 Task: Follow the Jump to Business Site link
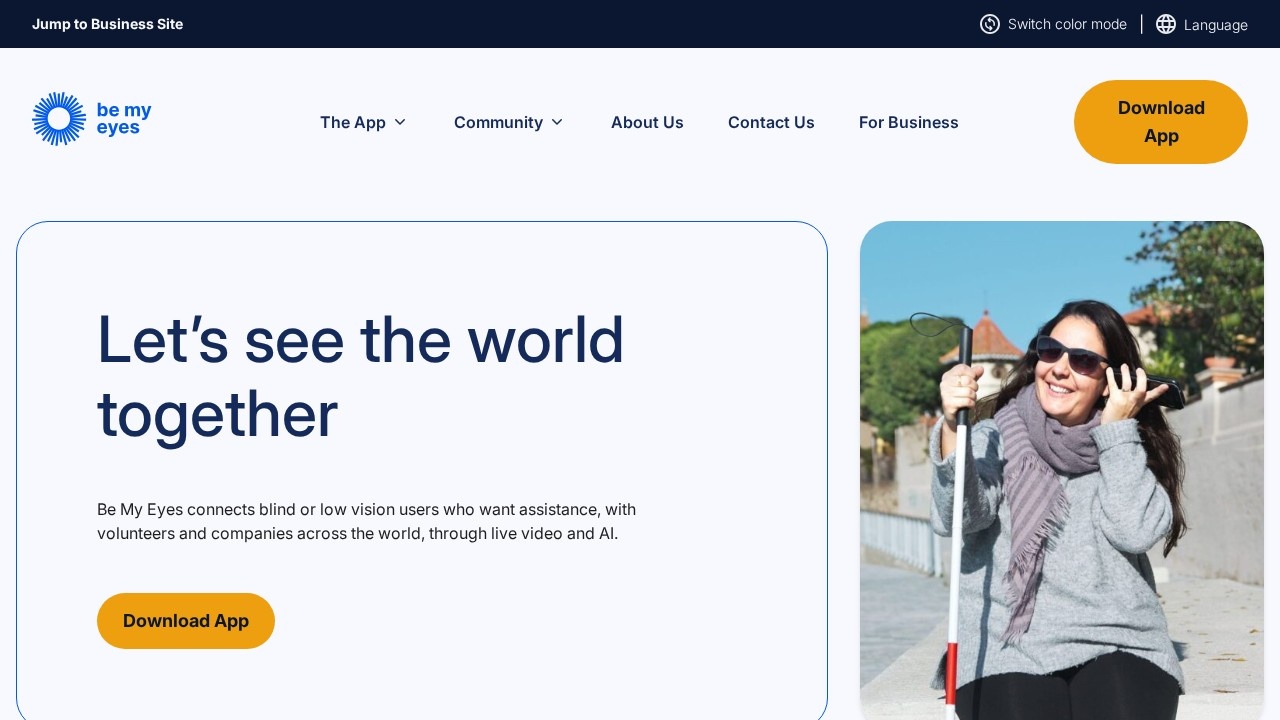pos(107,24)
